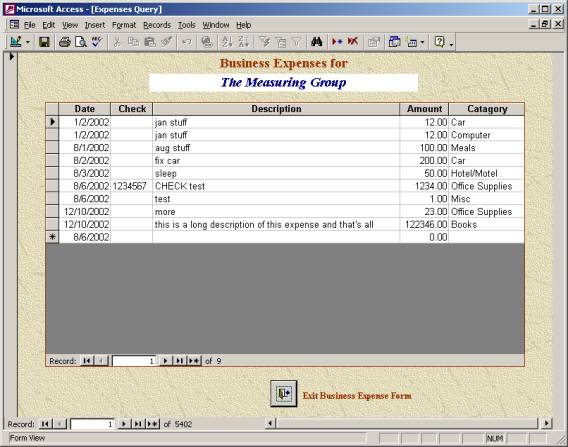
Task: Open the toolbar options arrow beside Help
Action: [x=451, y=44]
